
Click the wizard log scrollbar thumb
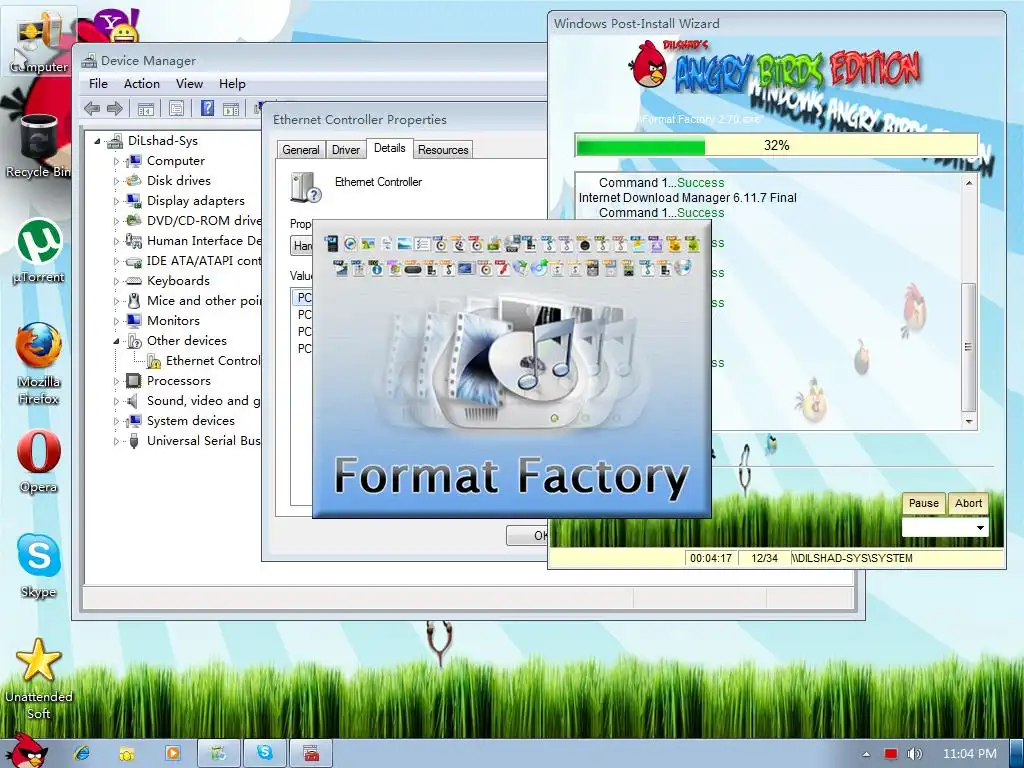click(x=968, y=347)
